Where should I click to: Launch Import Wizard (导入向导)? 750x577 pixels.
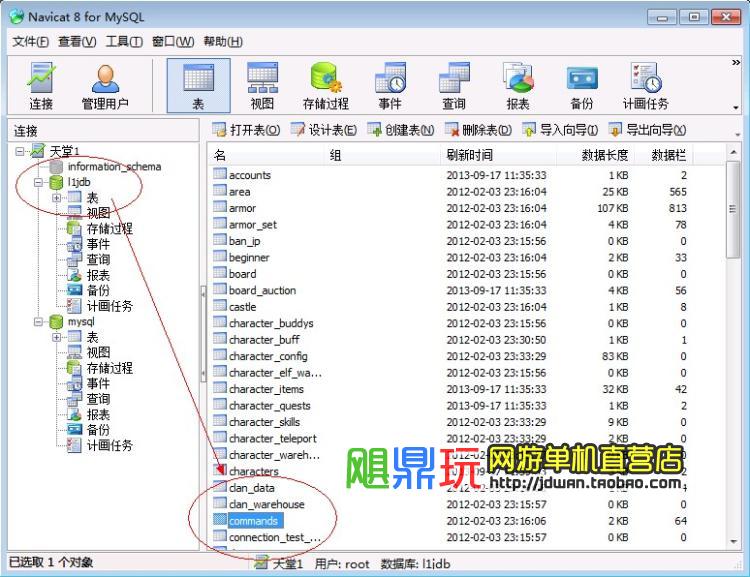560,130
